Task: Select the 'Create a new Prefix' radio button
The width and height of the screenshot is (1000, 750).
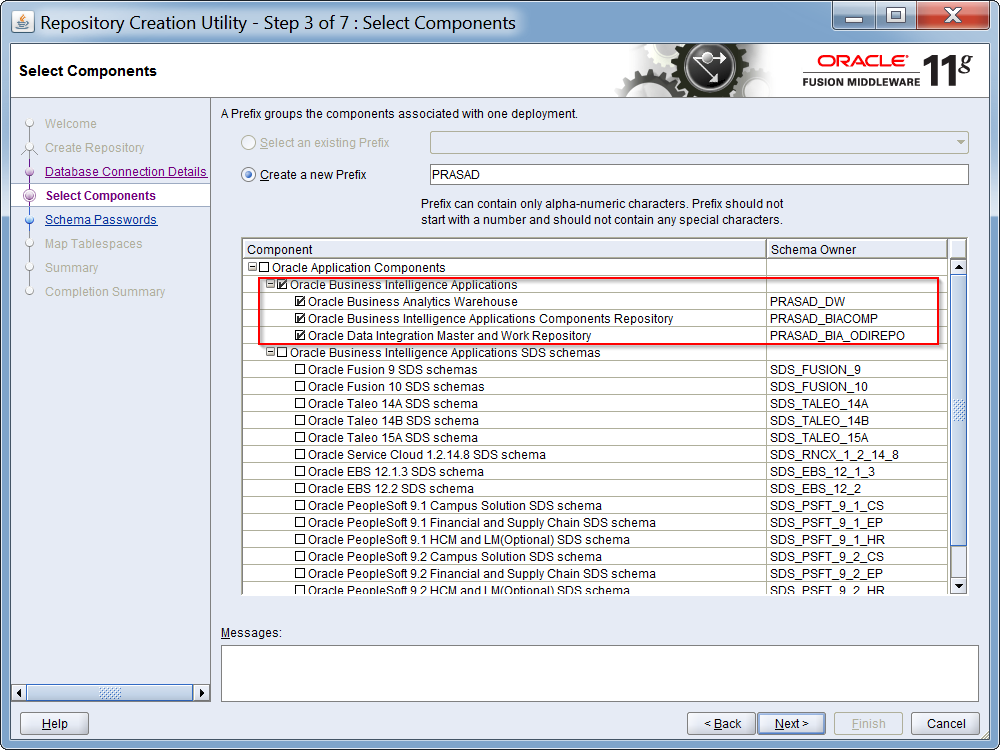Action: point(248,174)
